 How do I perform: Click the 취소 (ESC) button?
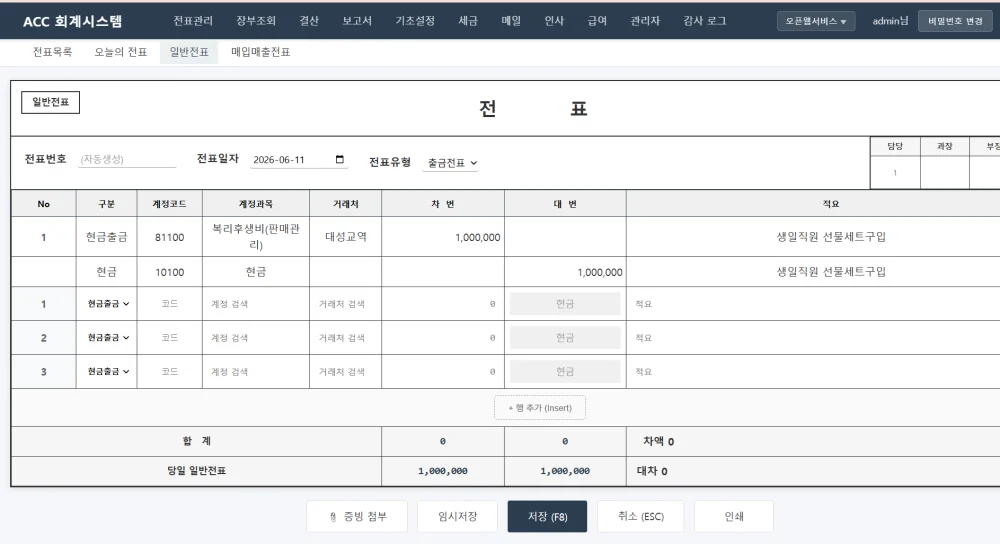640,517
